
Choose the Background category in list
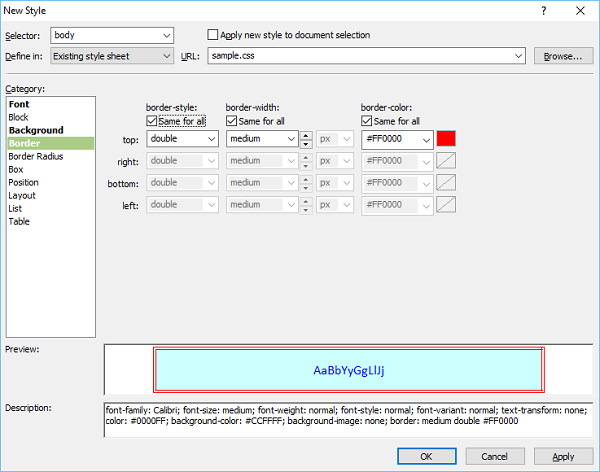35,130
